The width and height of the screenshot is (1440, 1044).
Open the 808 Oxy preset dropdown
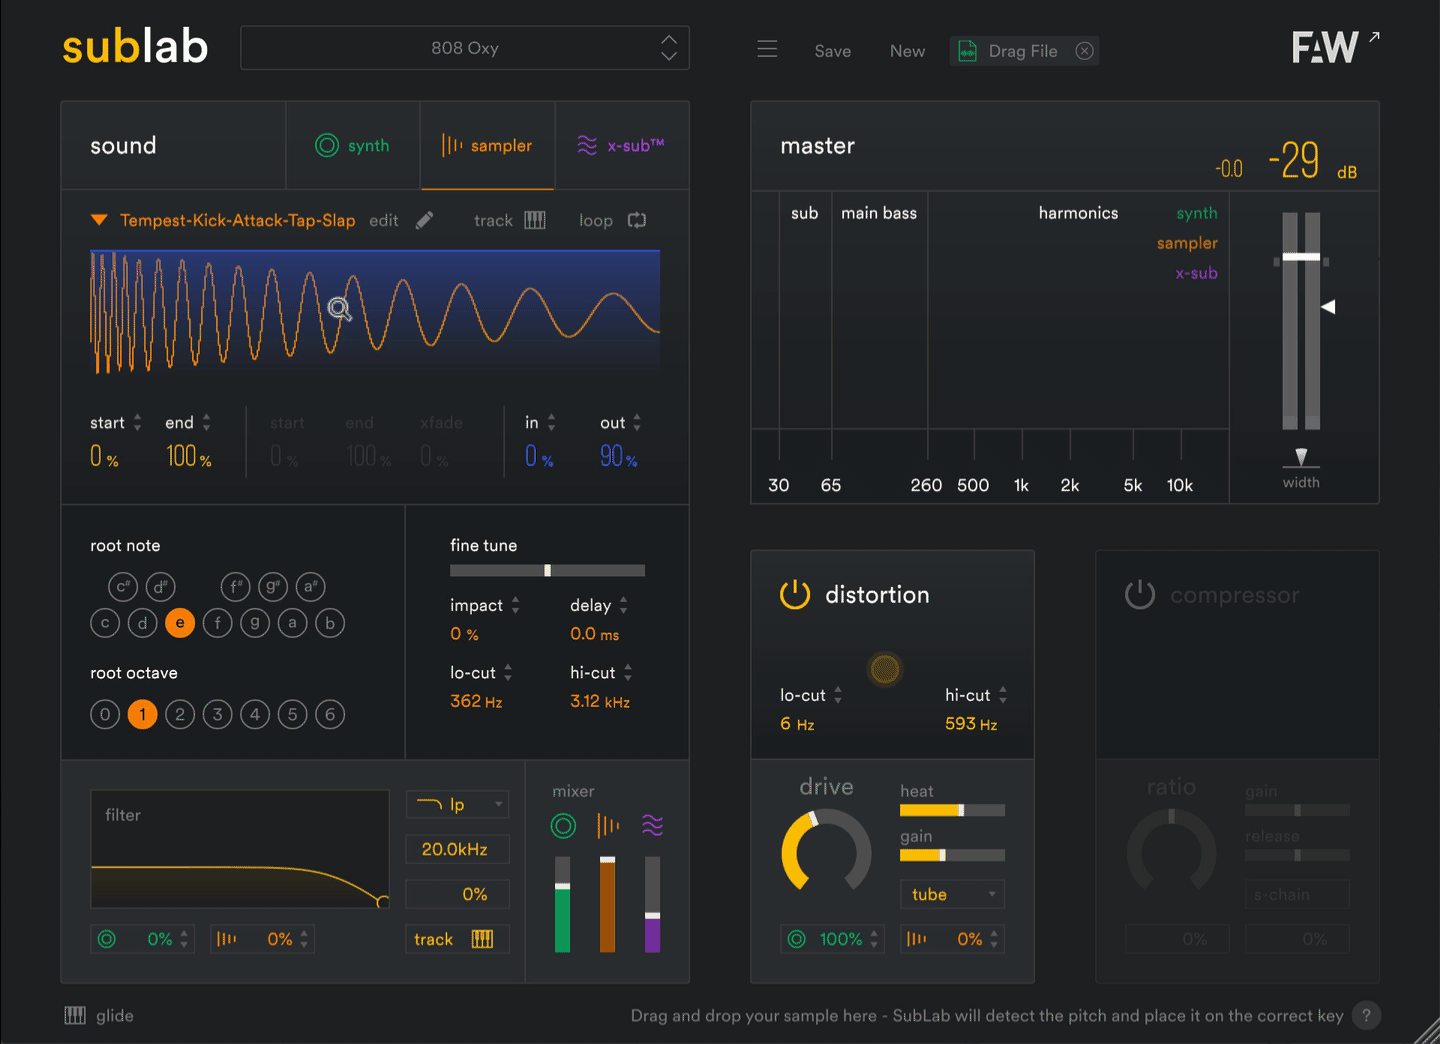click(465, 48)
